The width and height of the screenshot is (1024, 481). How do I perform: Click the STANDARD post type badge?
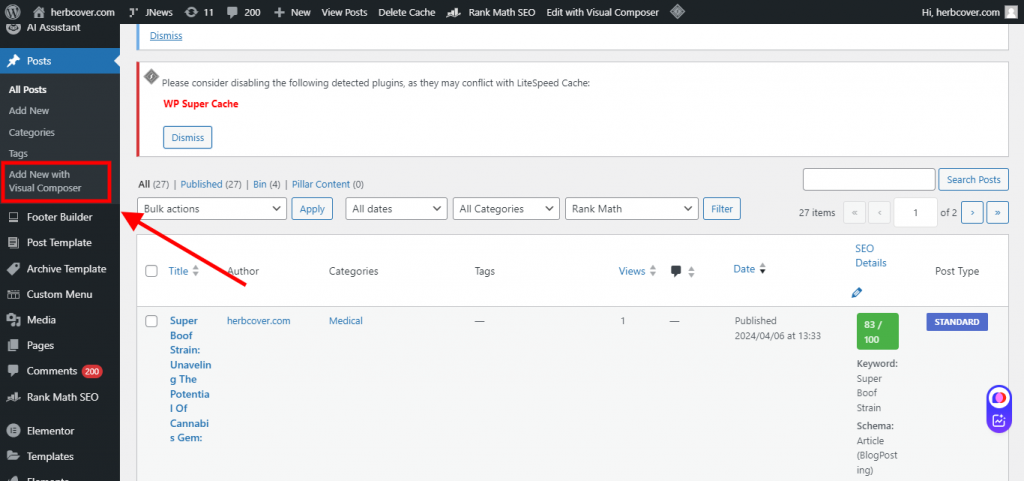click(x=957, y=322)
